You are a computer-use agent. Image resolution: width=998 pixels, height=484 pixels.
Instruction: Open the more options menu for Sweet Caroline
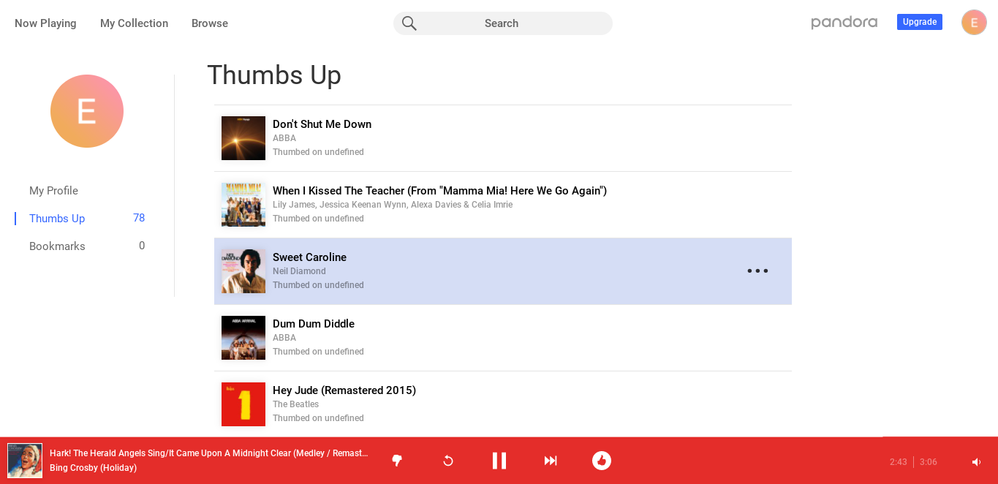tap(757, 271)
